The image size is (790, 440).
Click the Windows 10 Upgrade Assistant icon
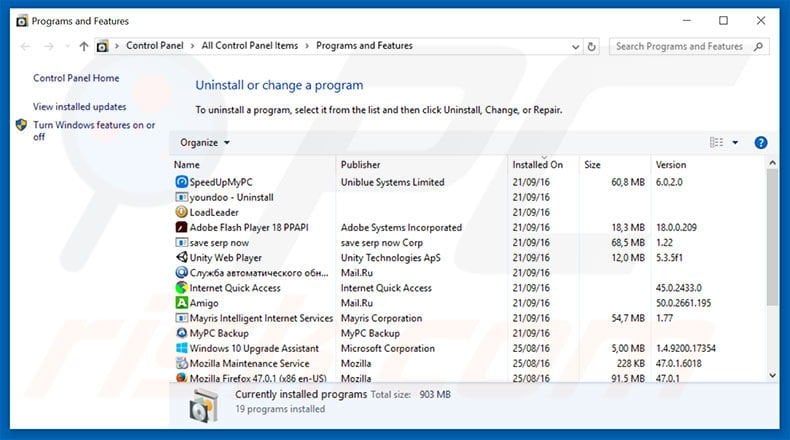(181, 348)
